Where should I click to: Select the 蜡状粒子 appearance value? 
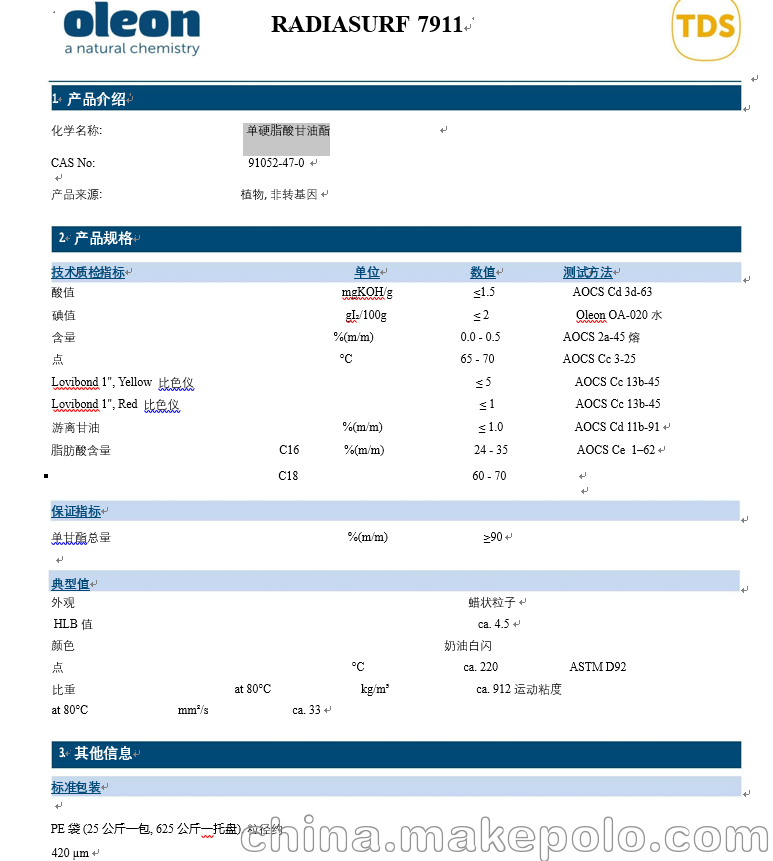pos(492,602)
